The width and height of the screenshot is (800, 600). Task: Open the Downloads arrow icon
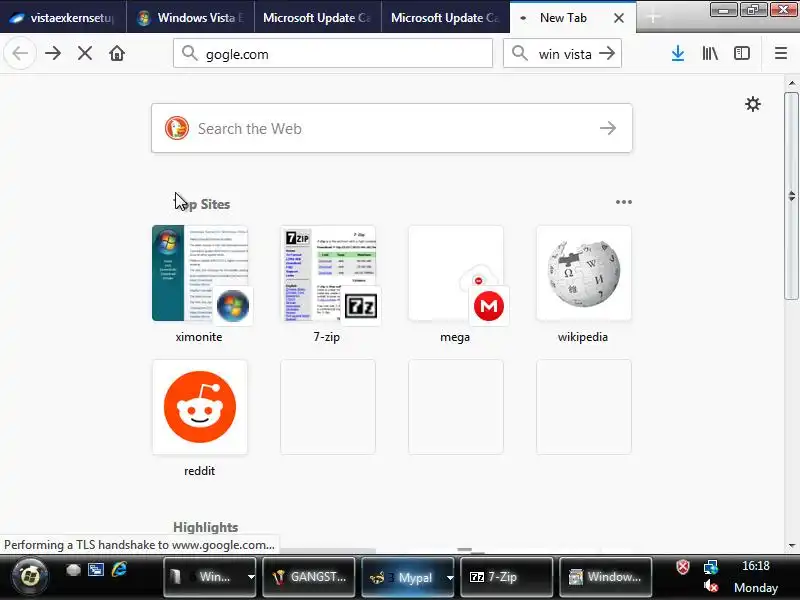(678, 53)
